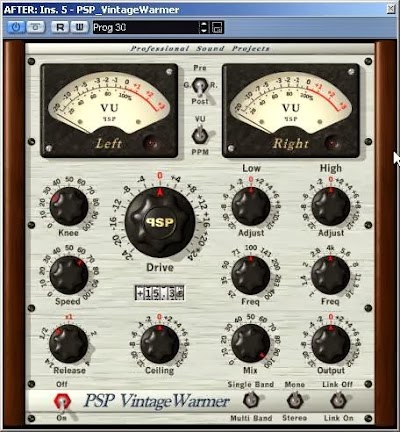Viewport: 400px width, 432px height.
Task: Flip the VU/PPM meter mode switch
Action: point(200,135)
